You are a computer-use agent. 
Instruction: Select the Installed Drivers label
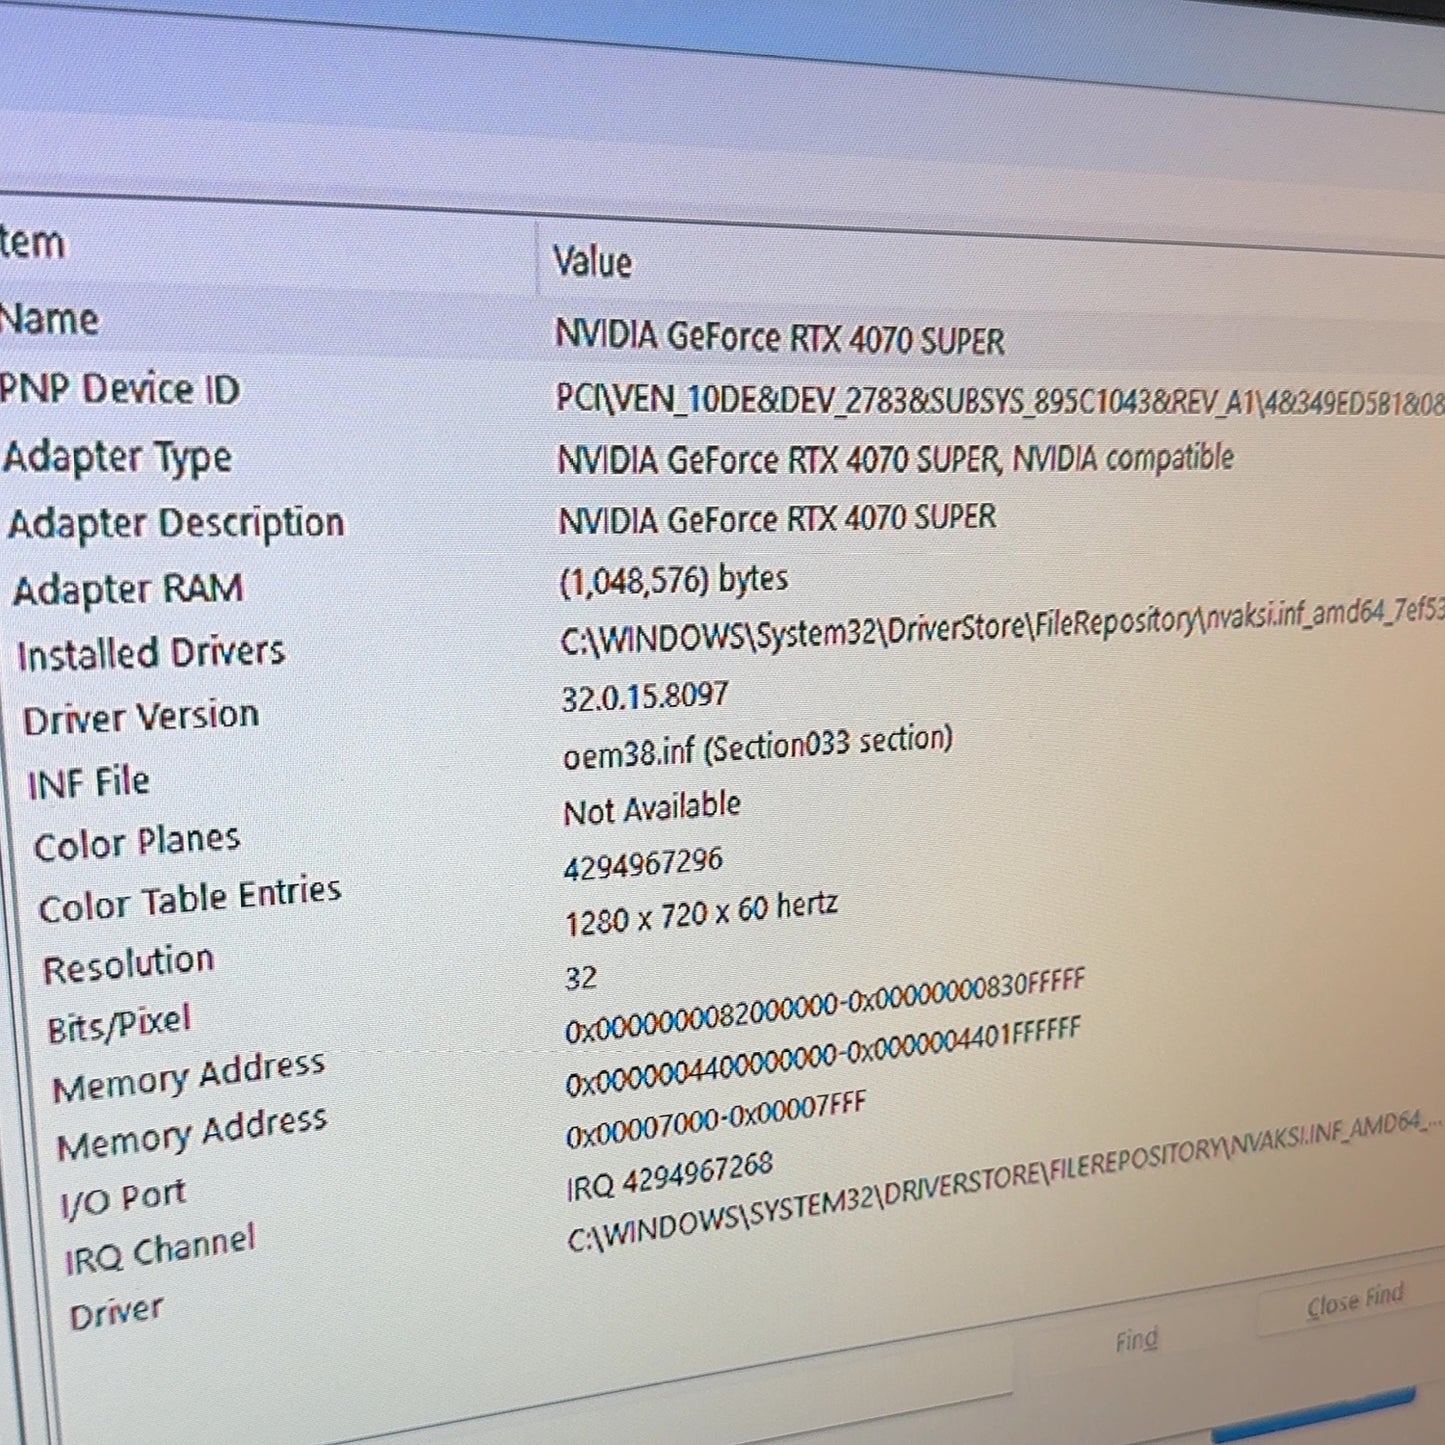151,653
